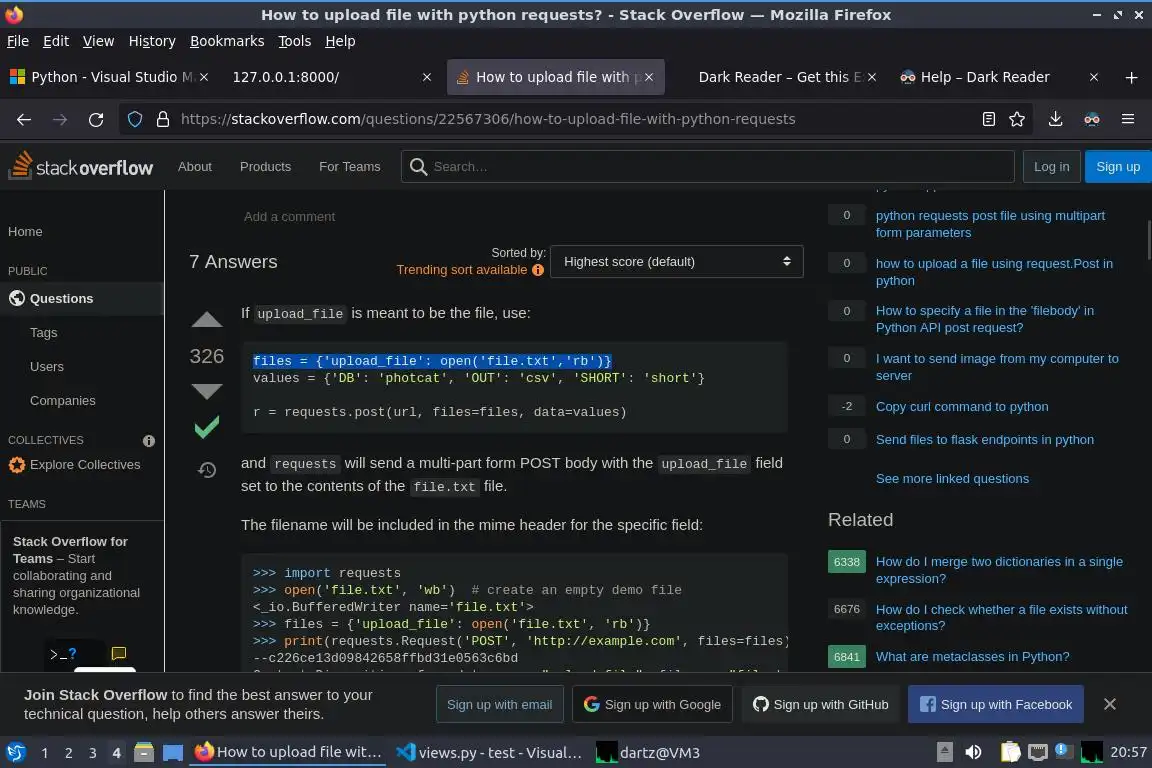
Task: Open dartz@VM3 terminal taskbar item
Action: [x=648, y=753]
